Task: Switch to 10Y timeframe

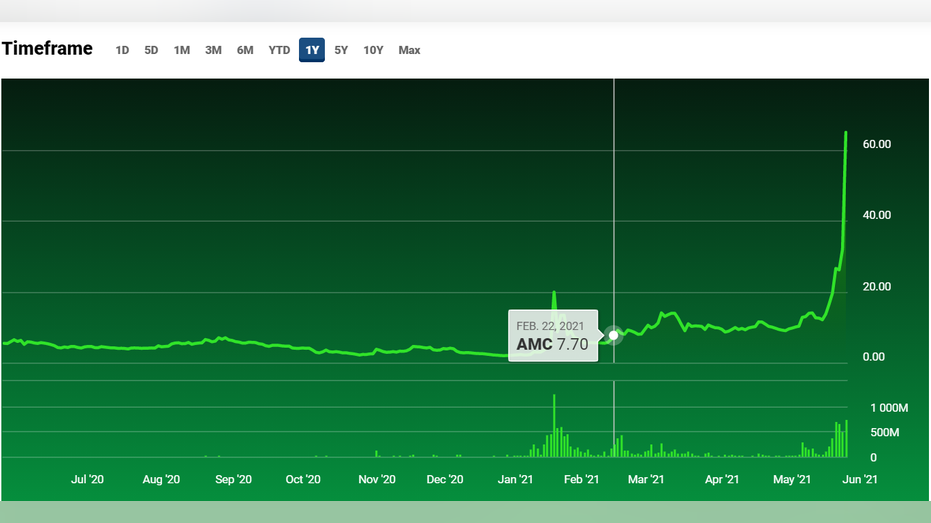Action: pos(373,50)
